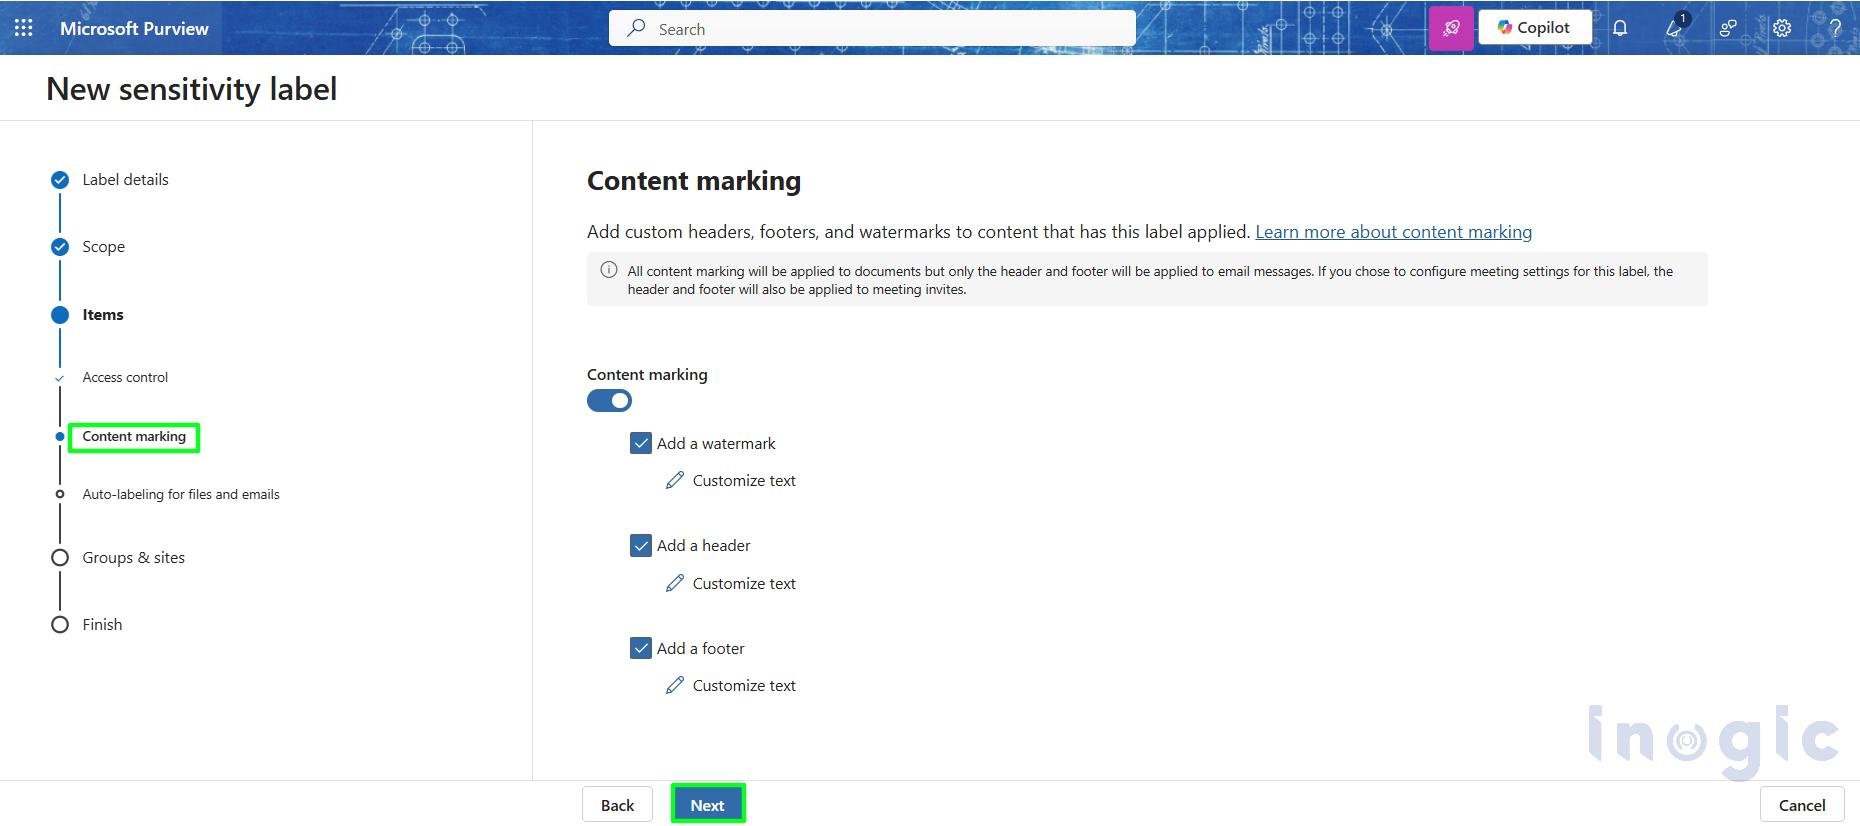Click the Finish step circle

click(x=60, y=625)
